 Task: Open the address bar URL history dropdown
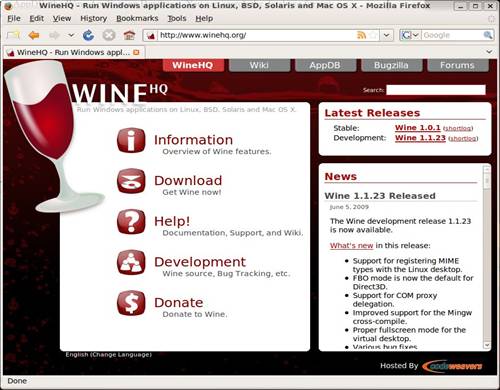pyautogui.click(x=386, y=35)
